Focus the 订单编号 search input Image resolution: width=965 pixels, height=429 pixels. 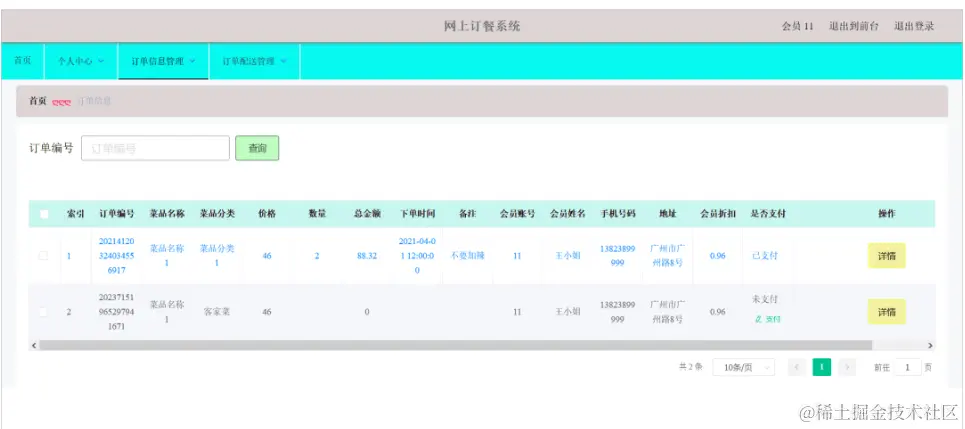coord(155,148)
